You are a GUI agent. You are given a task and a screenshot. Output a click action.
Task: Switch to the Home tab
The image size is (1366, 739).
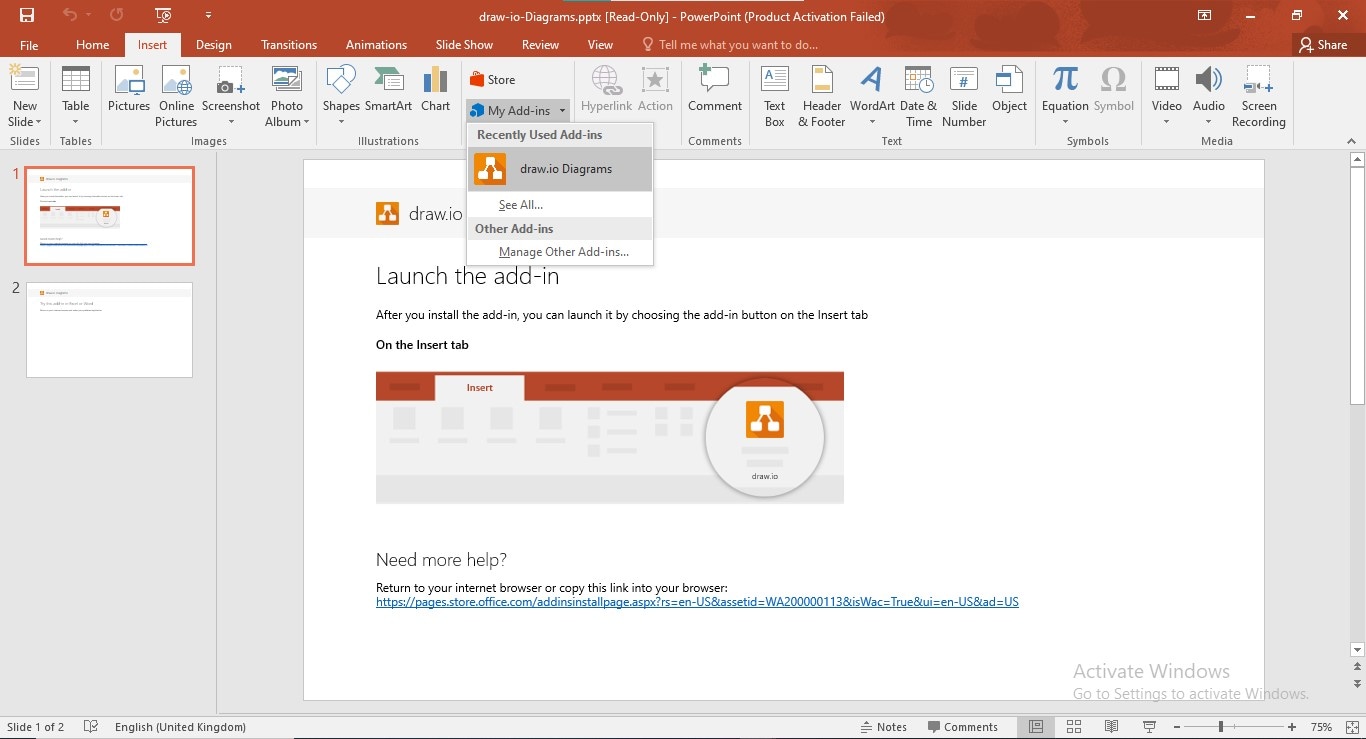(92, 45)
